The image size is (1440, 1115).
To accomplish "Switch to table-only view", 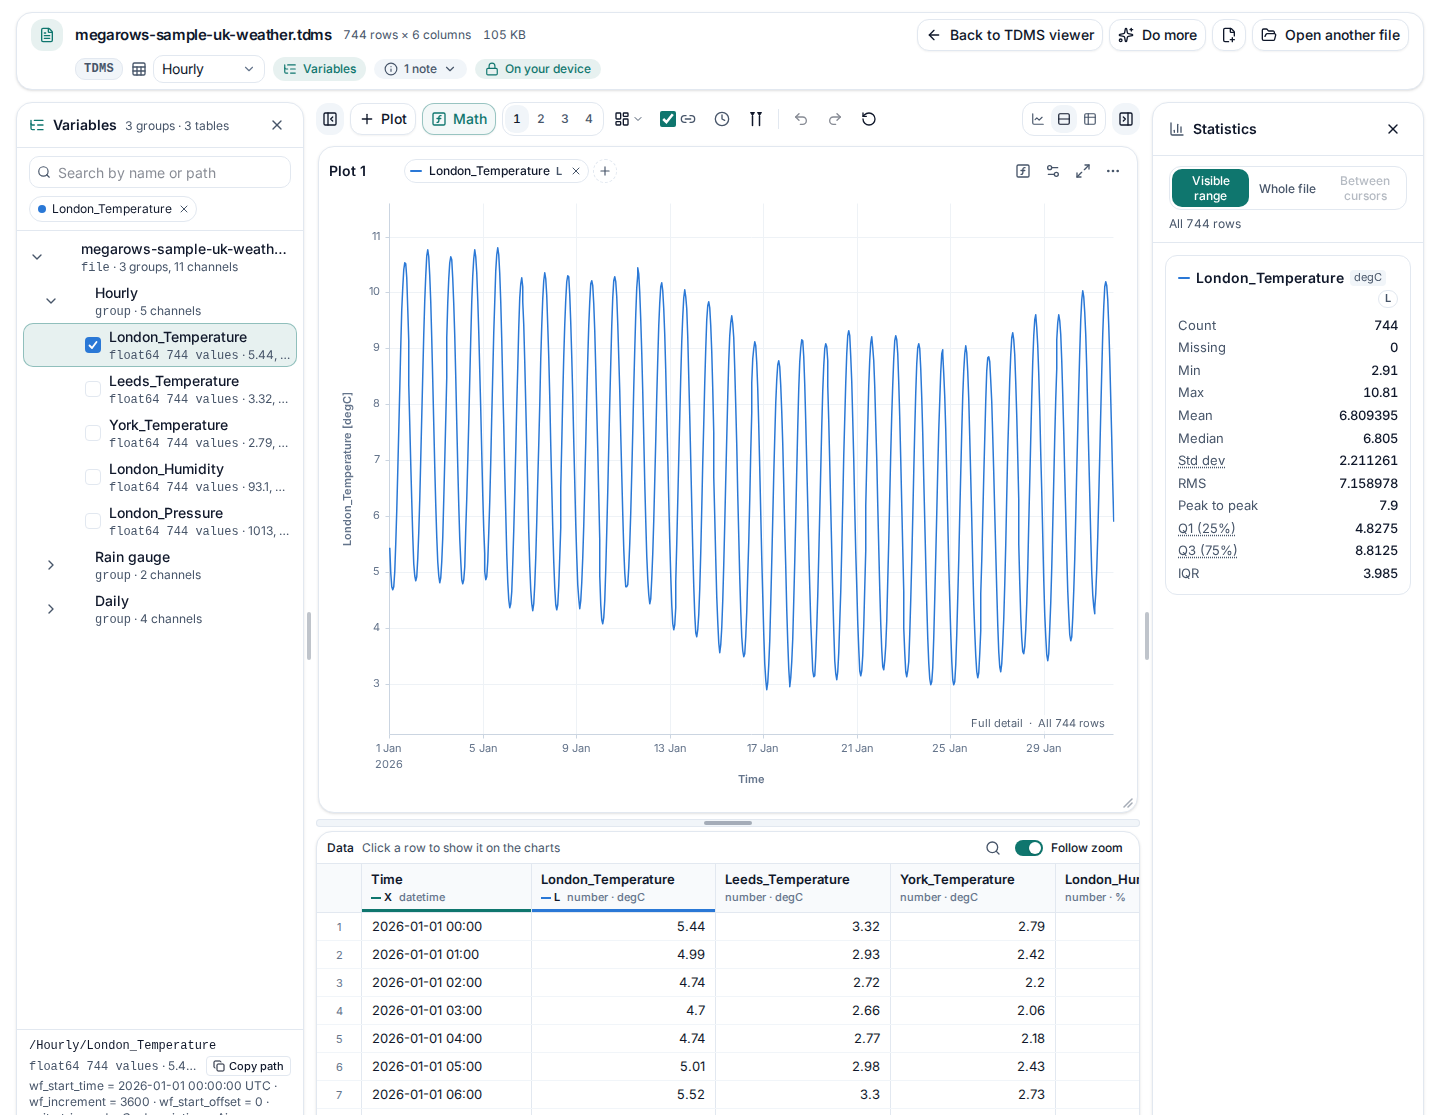I will (1090, 119).
